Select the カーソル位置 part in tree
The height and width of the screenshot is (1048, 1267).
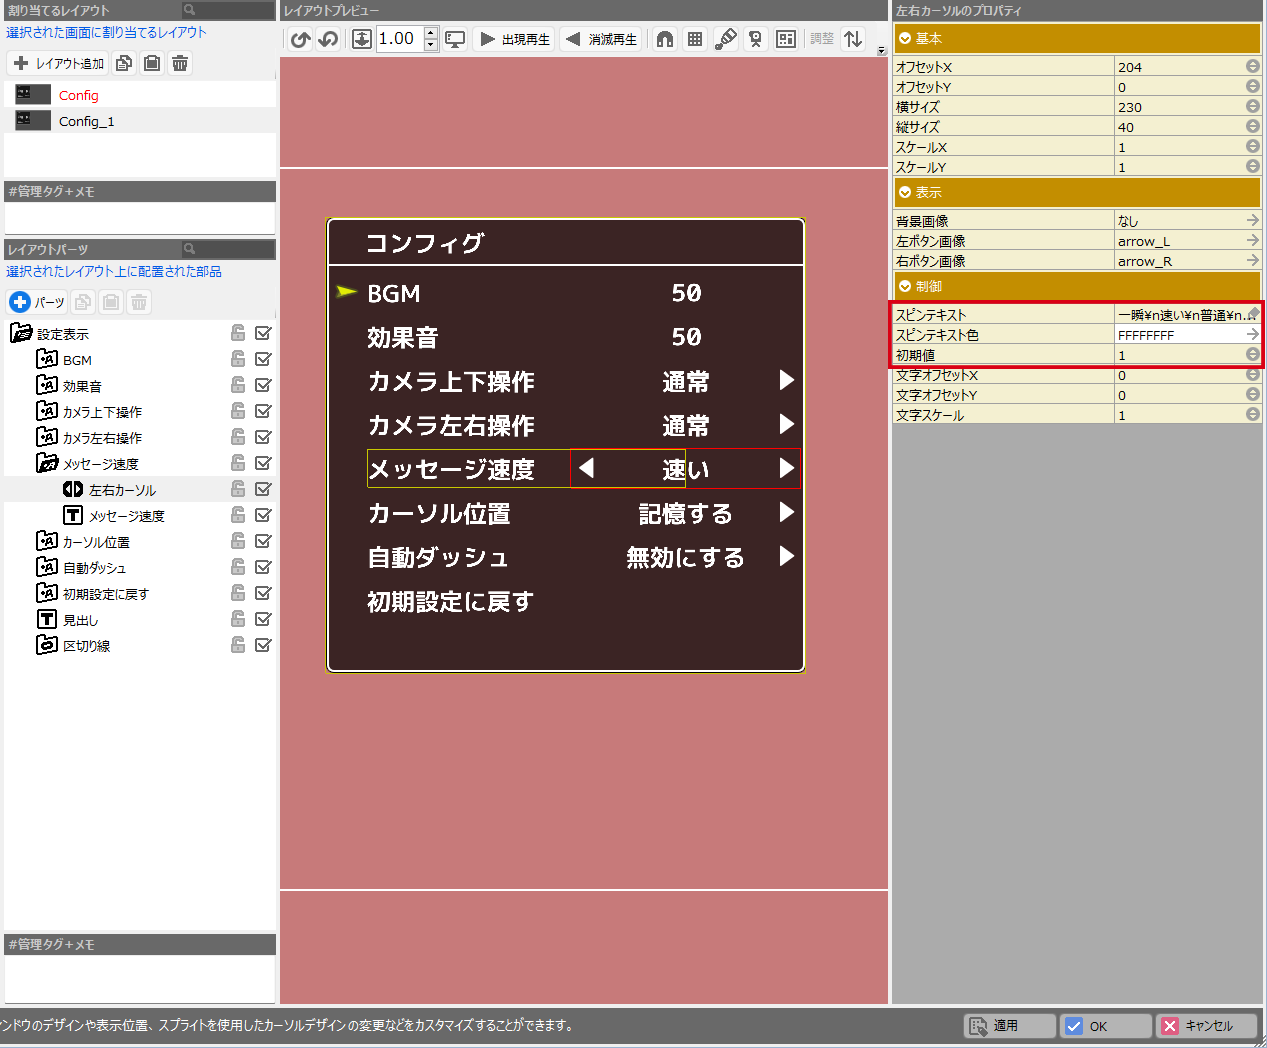96,542
